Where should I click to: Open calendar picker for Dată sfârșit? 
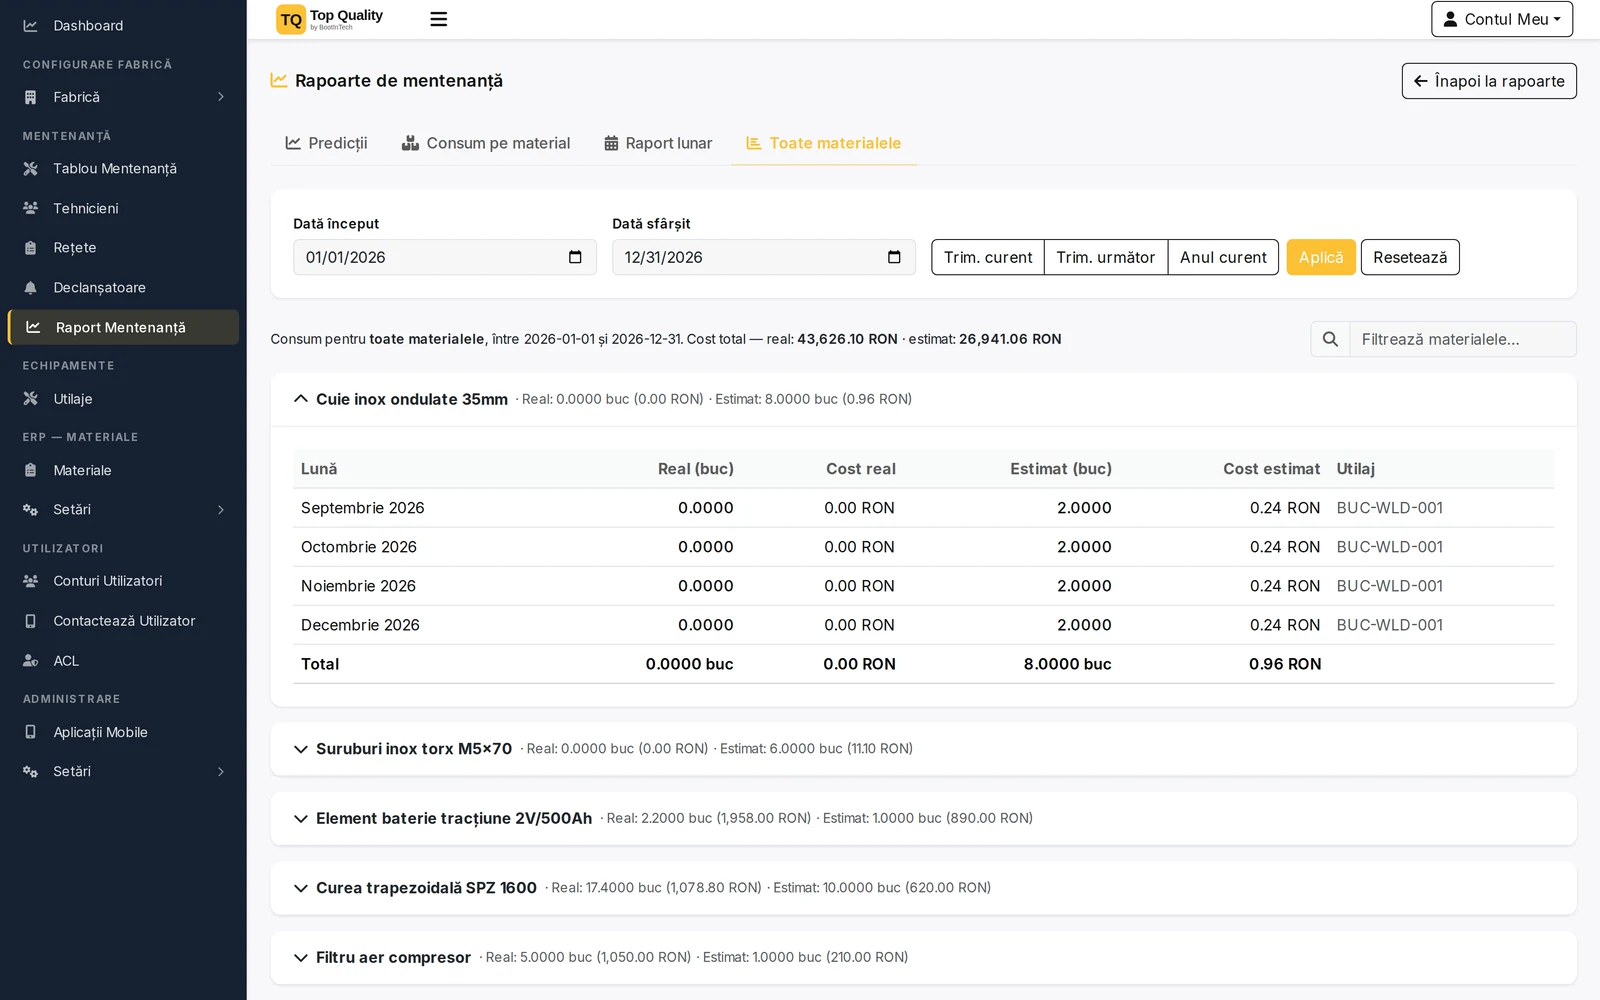894,257
